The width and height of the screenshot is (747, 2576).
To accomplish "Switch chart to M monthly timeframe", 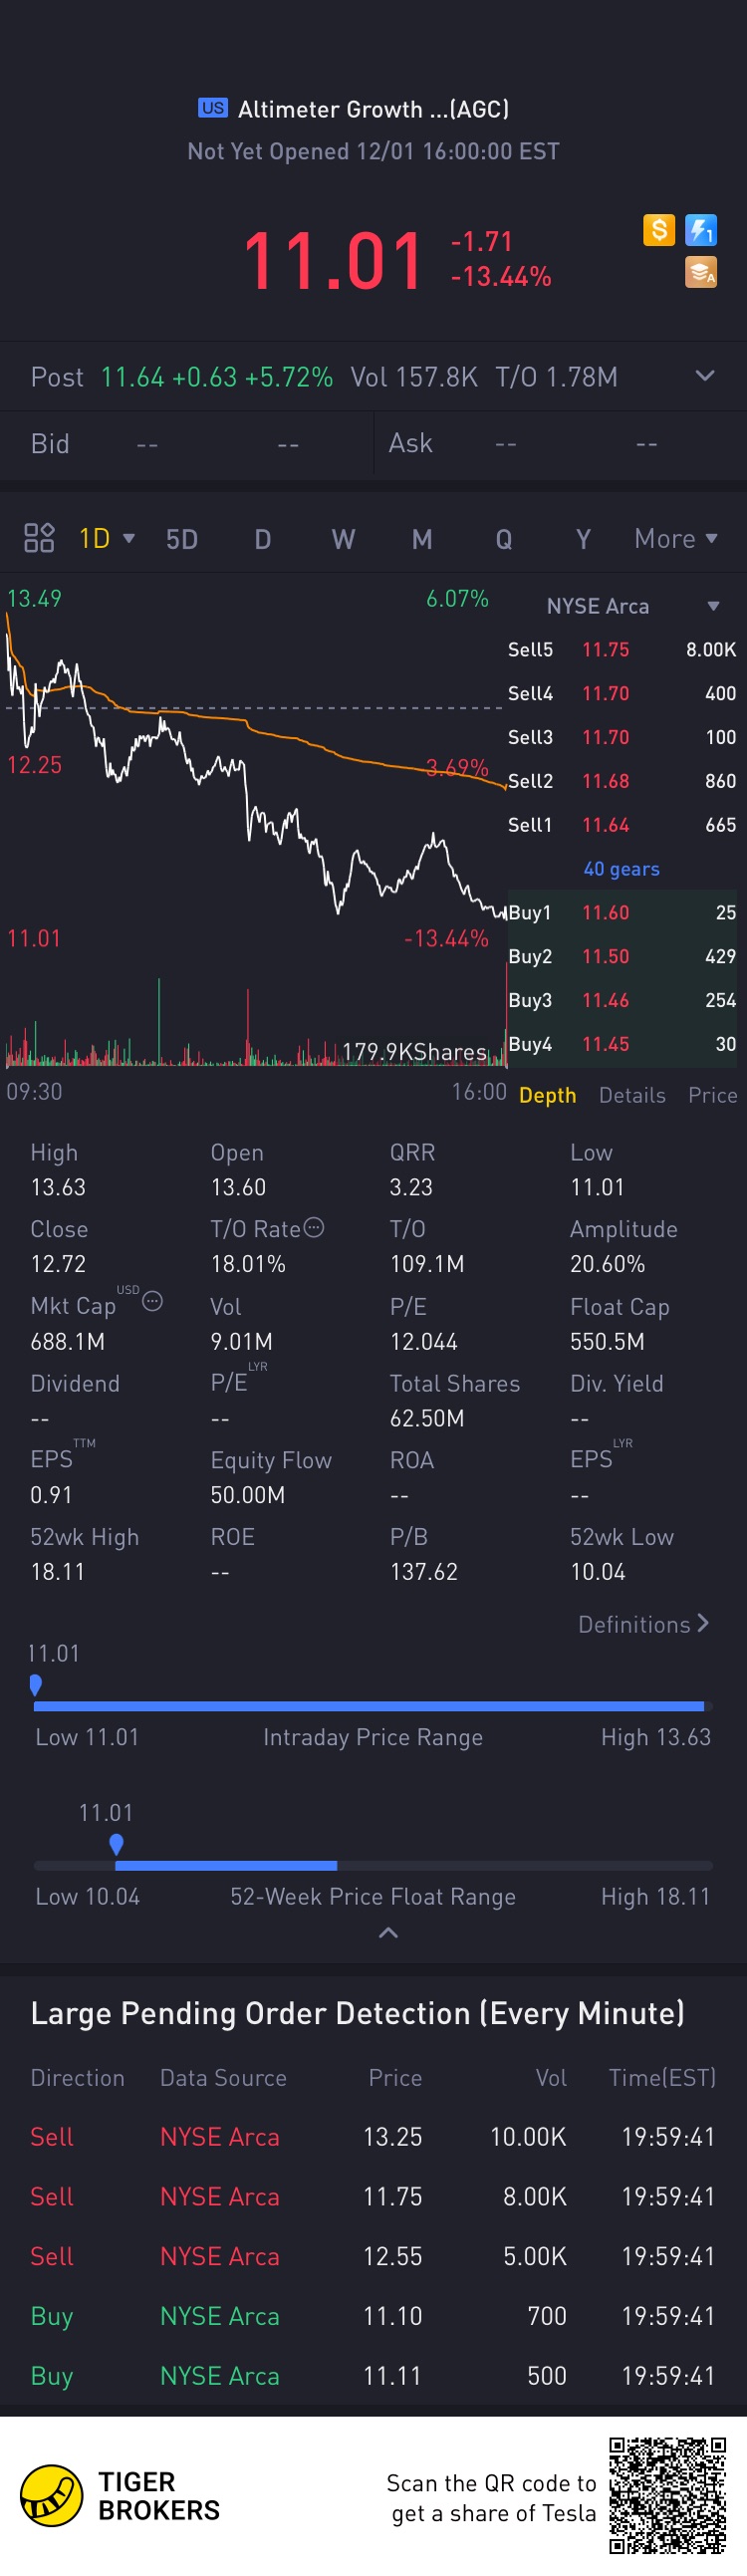I will (422, 539).
